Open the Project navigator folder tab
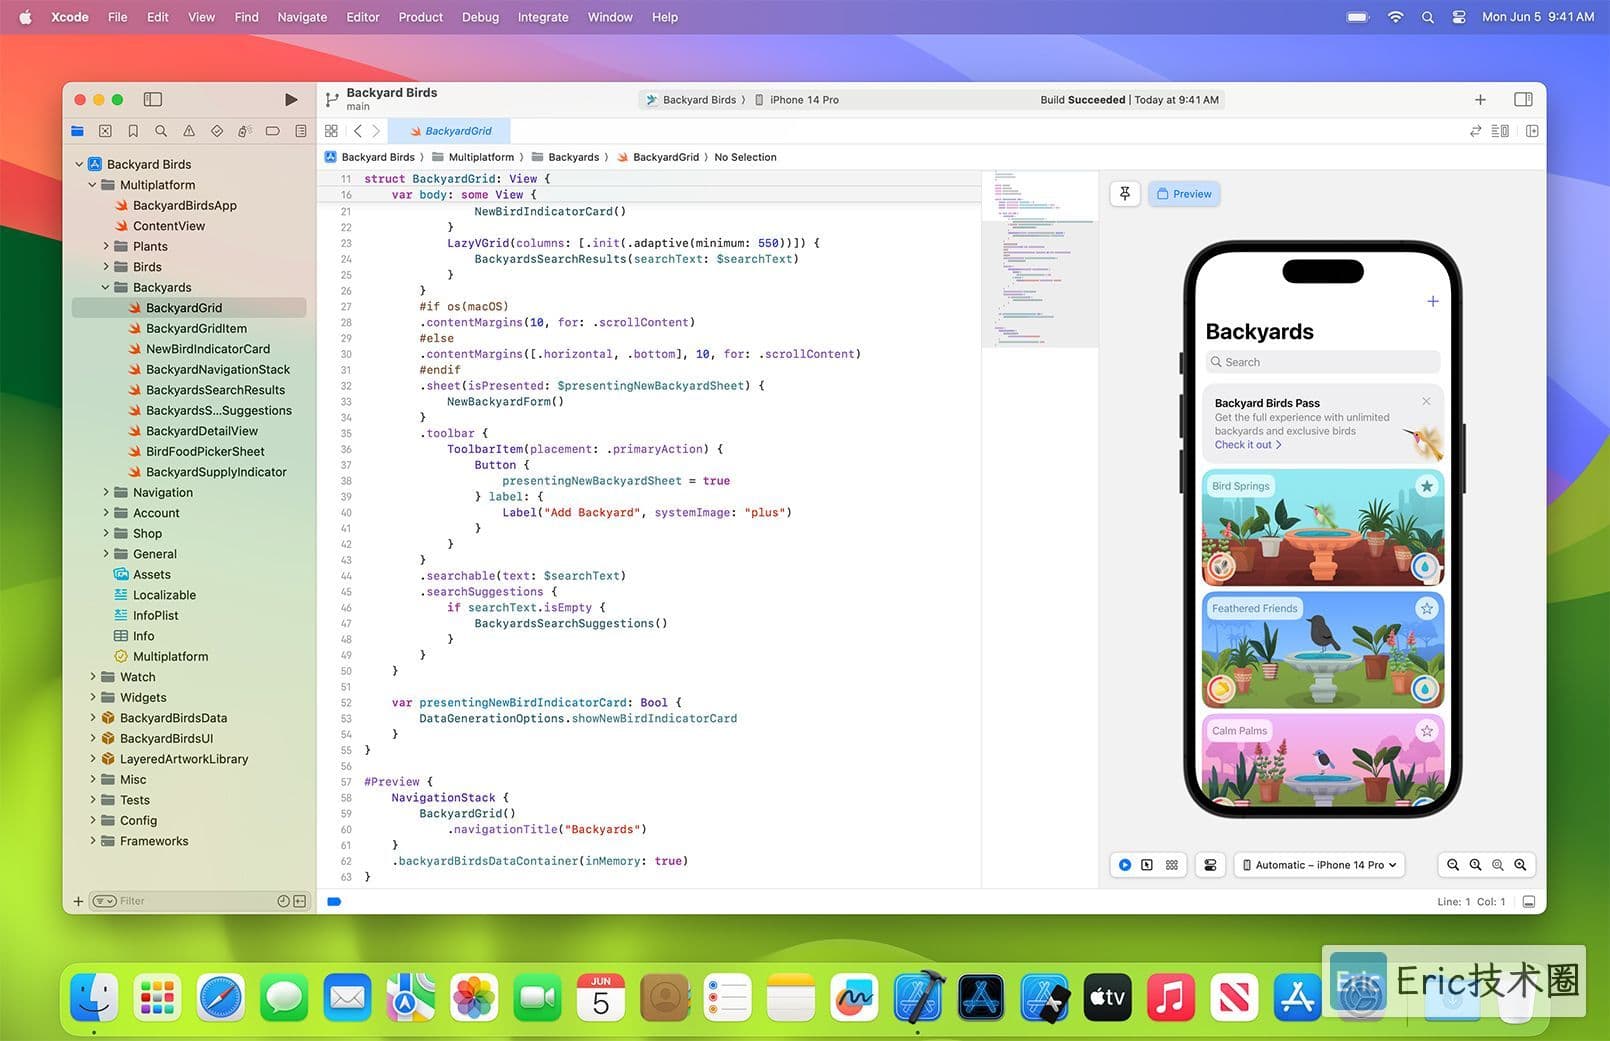The image size is (1610, 1041). (x=78, y=131)
